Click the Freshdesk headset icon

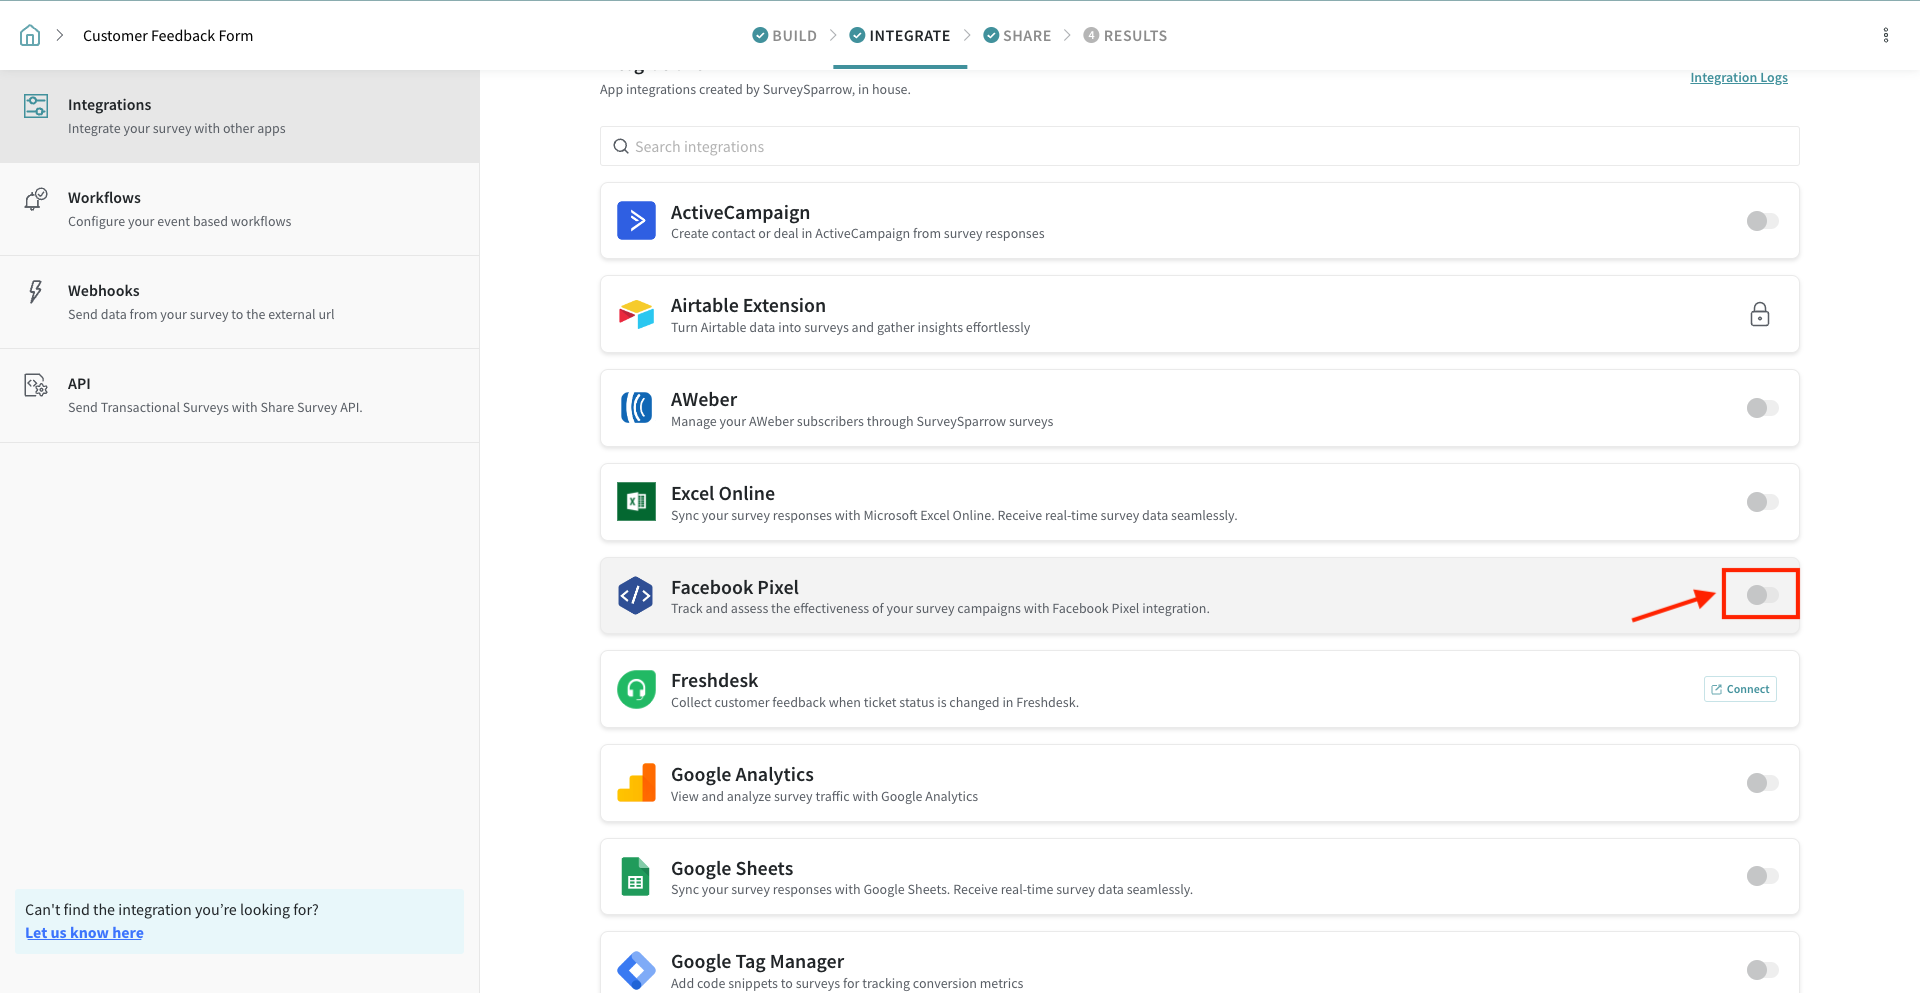tap(636, 689)
